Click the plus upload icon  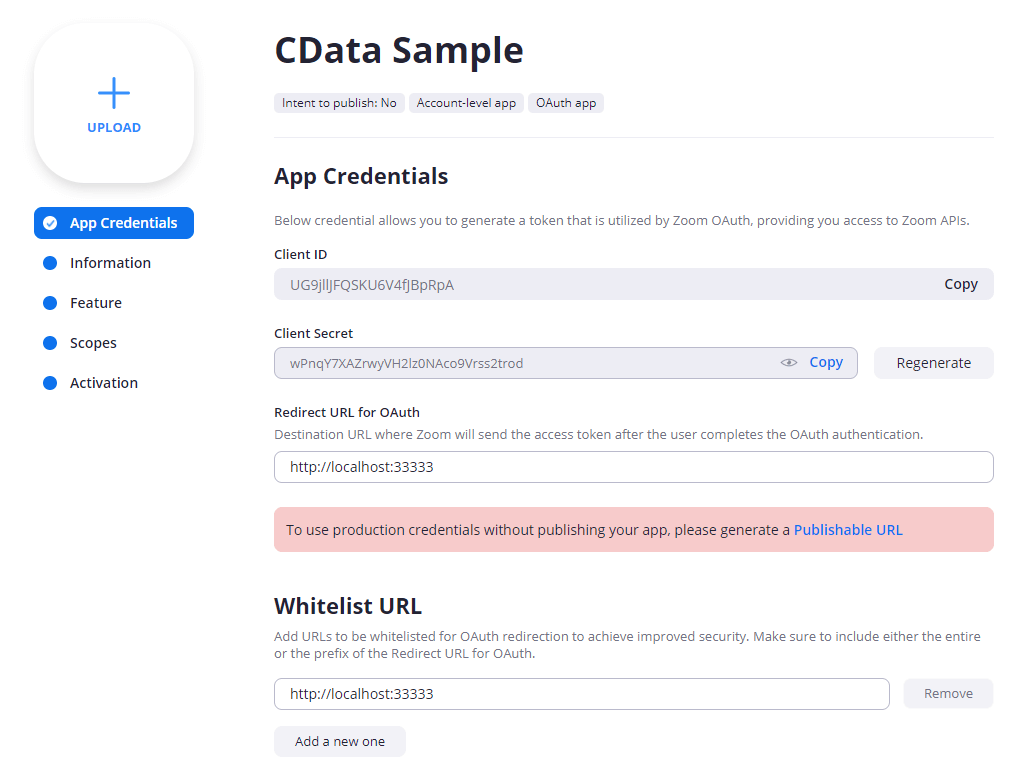click(114, 93)
